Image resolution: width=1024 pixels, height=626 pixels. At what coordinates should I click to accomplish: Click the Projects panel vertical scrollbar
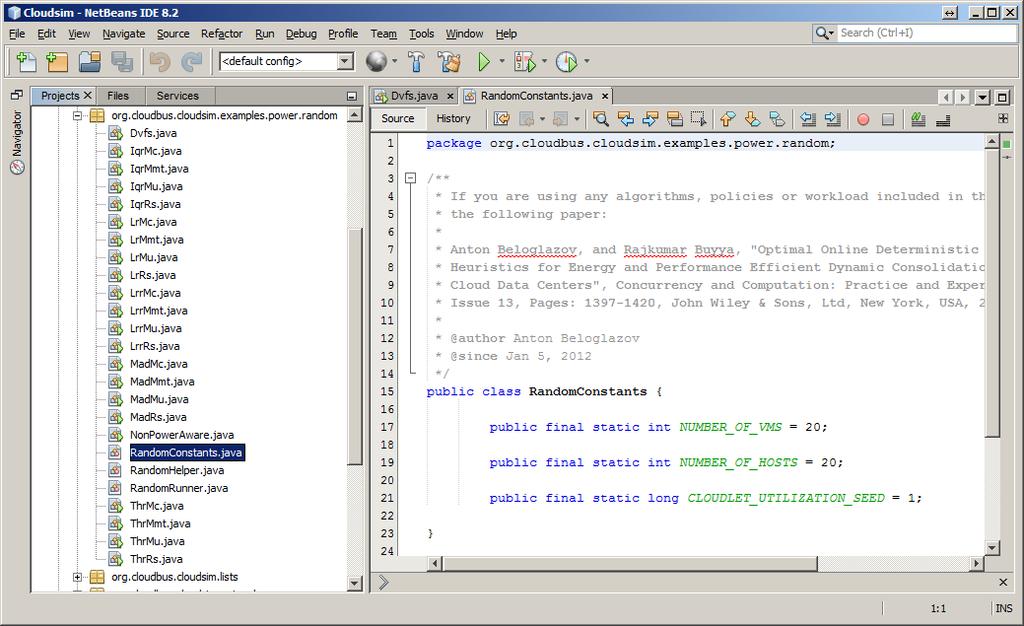[355, 349]
